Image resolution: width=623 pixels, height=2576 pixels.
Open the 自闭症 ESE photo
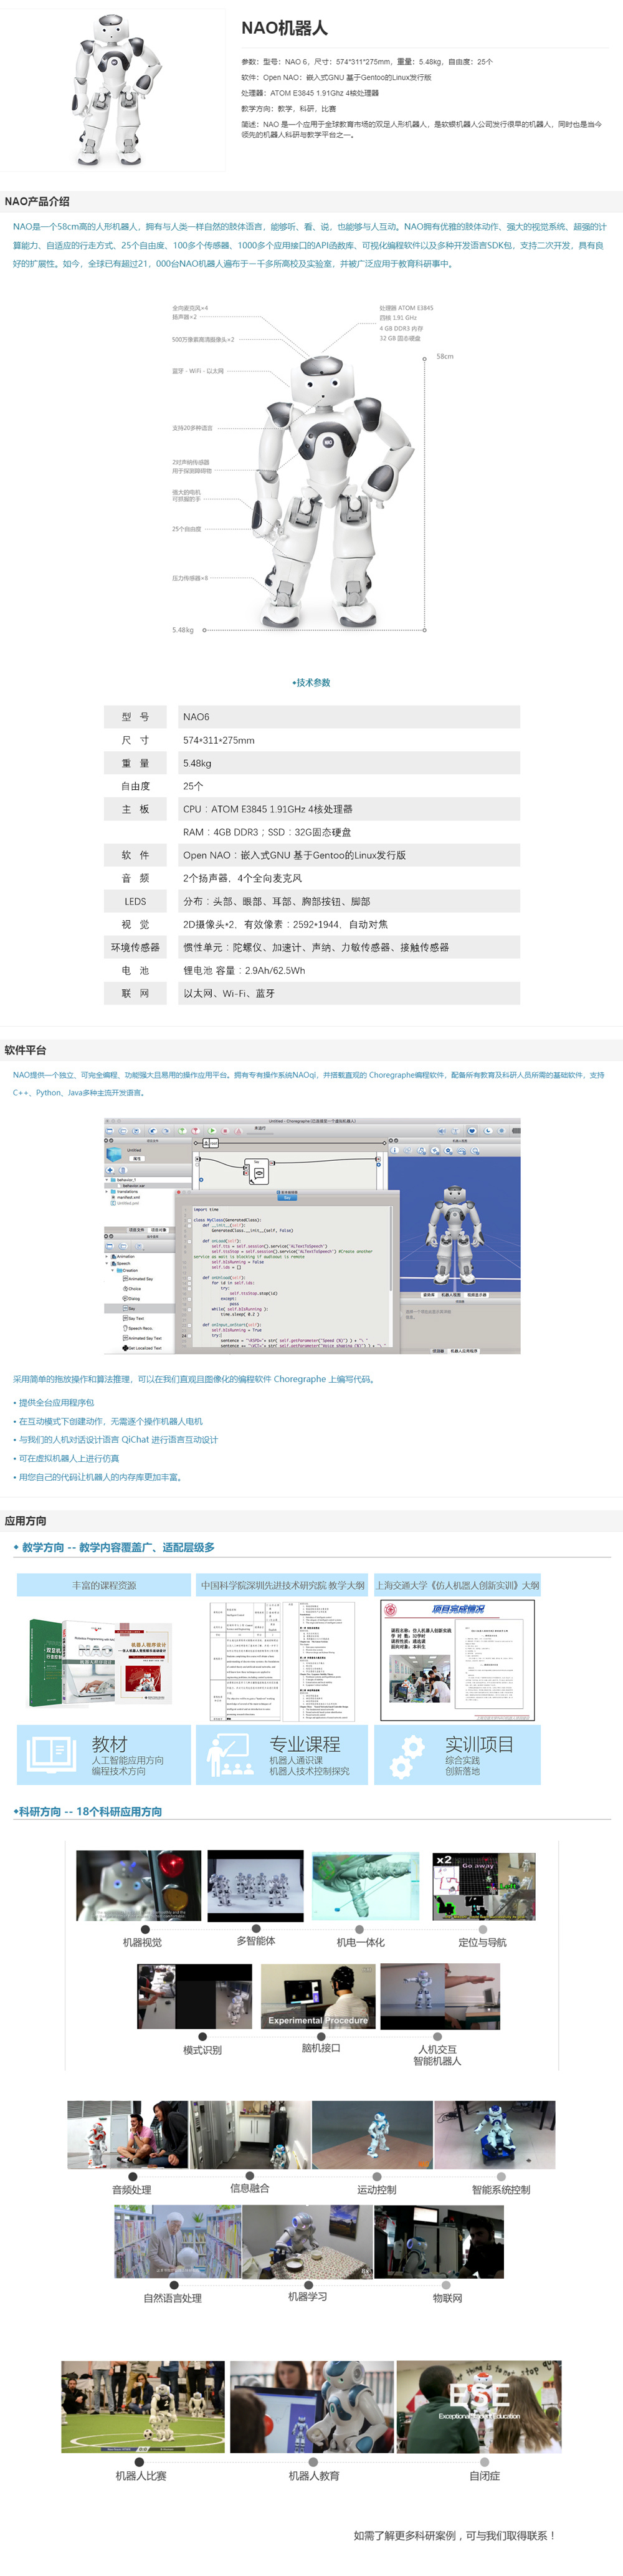tap(479, 2406)
